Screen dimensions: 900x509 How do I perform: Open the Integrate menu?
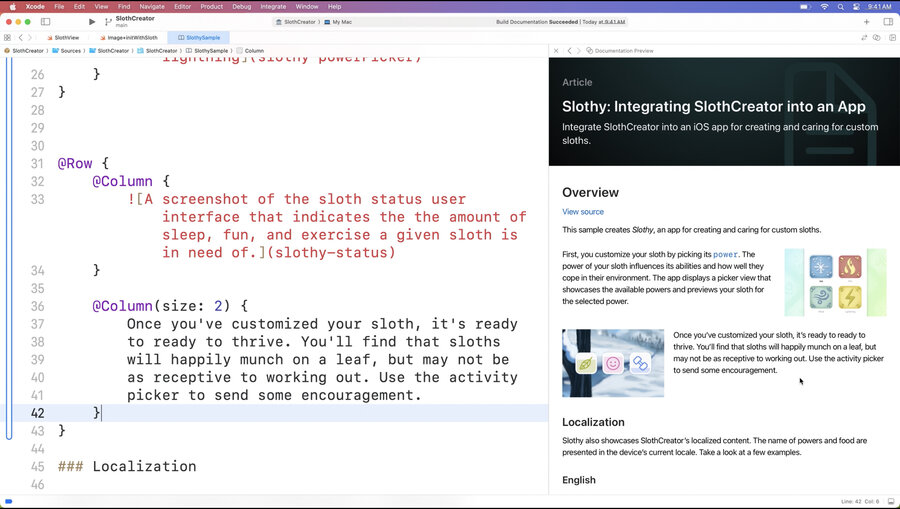tap(273, 6)
